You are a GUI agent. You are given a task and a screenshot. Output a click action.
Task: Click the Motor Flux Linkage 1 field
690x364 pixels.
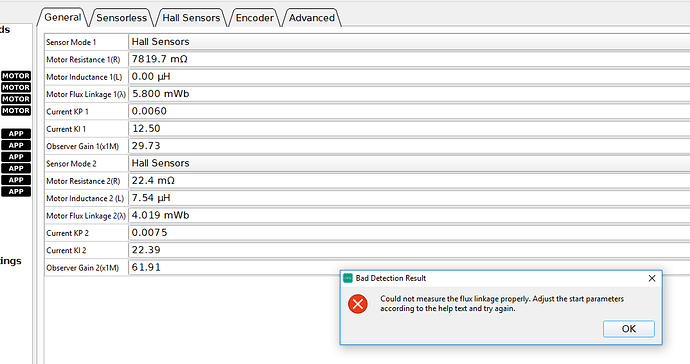tap(409, 94)
